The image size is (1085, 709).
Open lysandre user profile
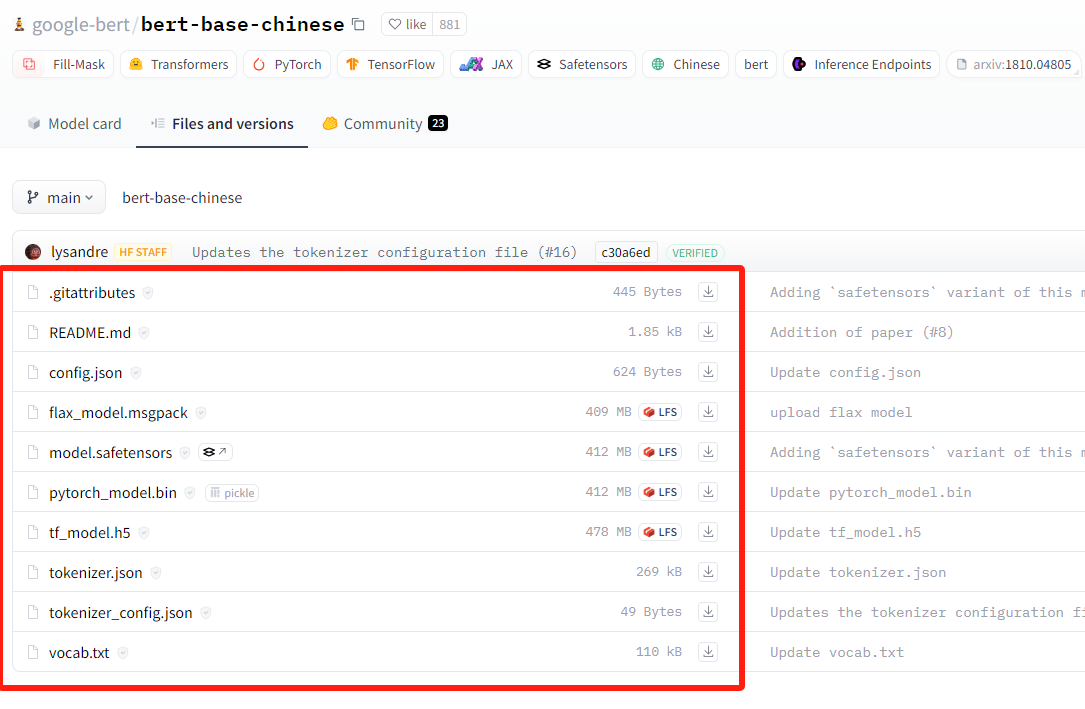click(79, 252)
